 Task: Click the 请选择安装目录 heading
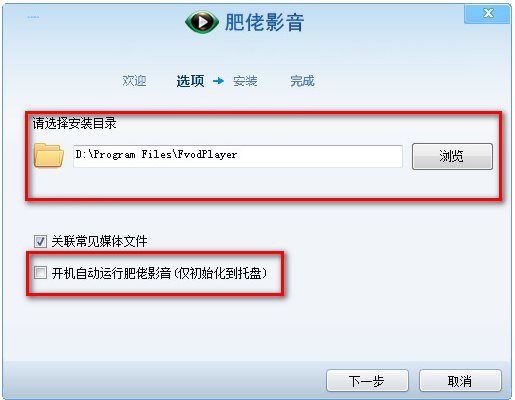tap(74, 123)
